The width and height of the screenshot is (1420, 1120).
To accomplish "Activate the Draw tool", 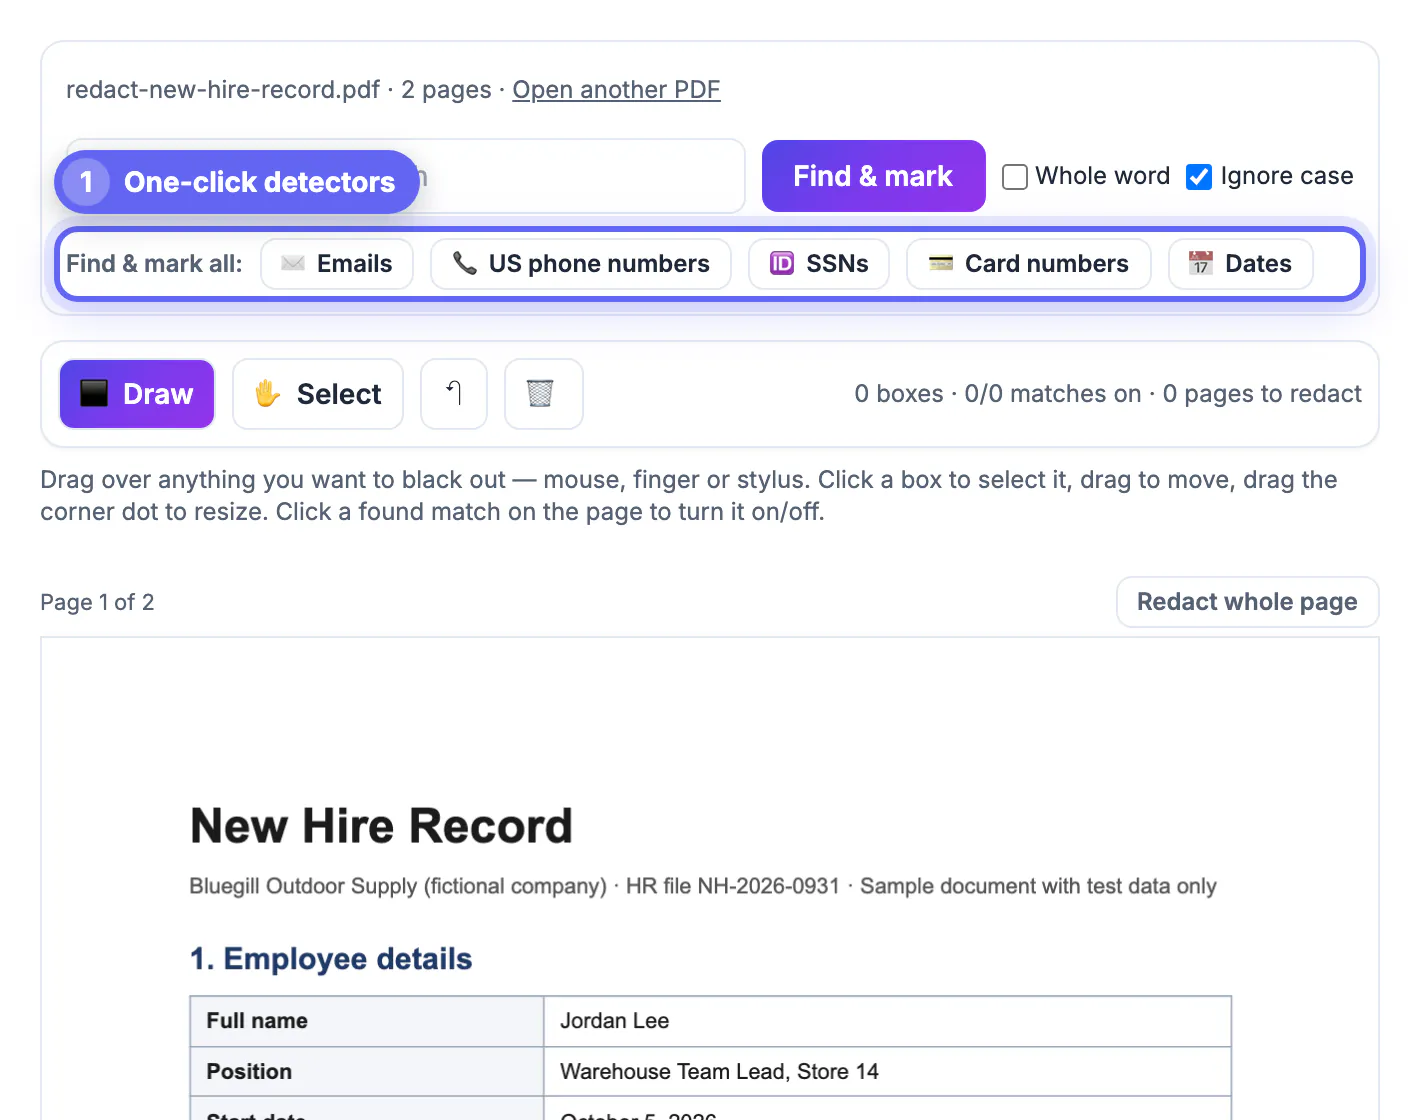I will [x=137, y=394].
